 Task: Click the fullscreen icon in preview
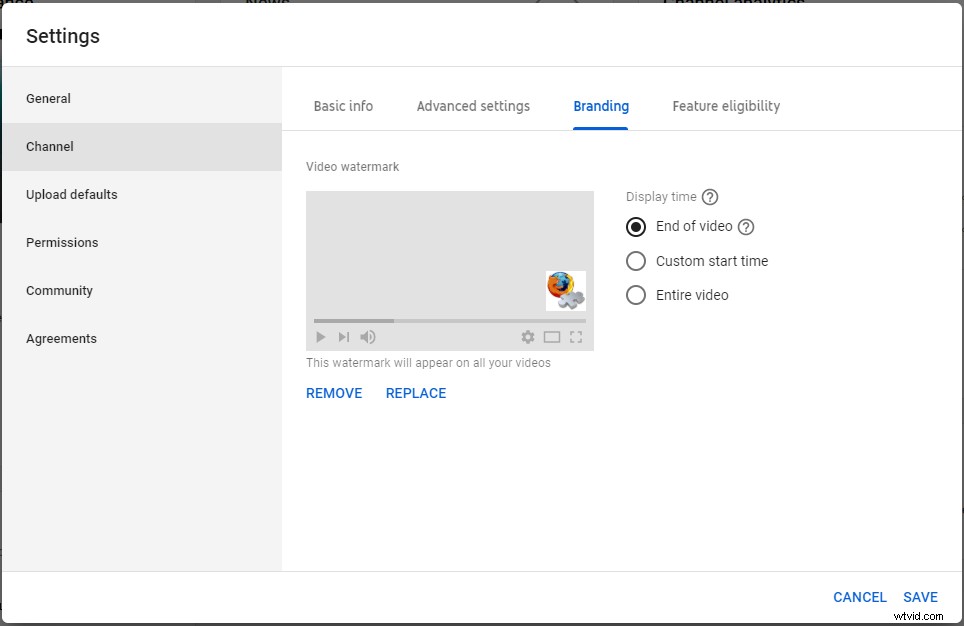pos(576,338)
